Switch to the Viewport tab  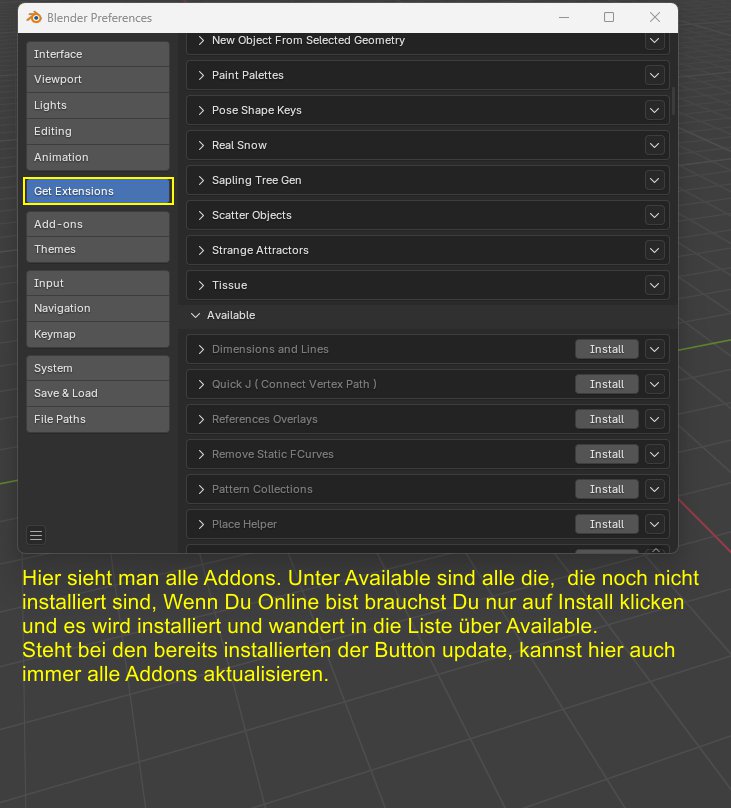click(98, 79)
